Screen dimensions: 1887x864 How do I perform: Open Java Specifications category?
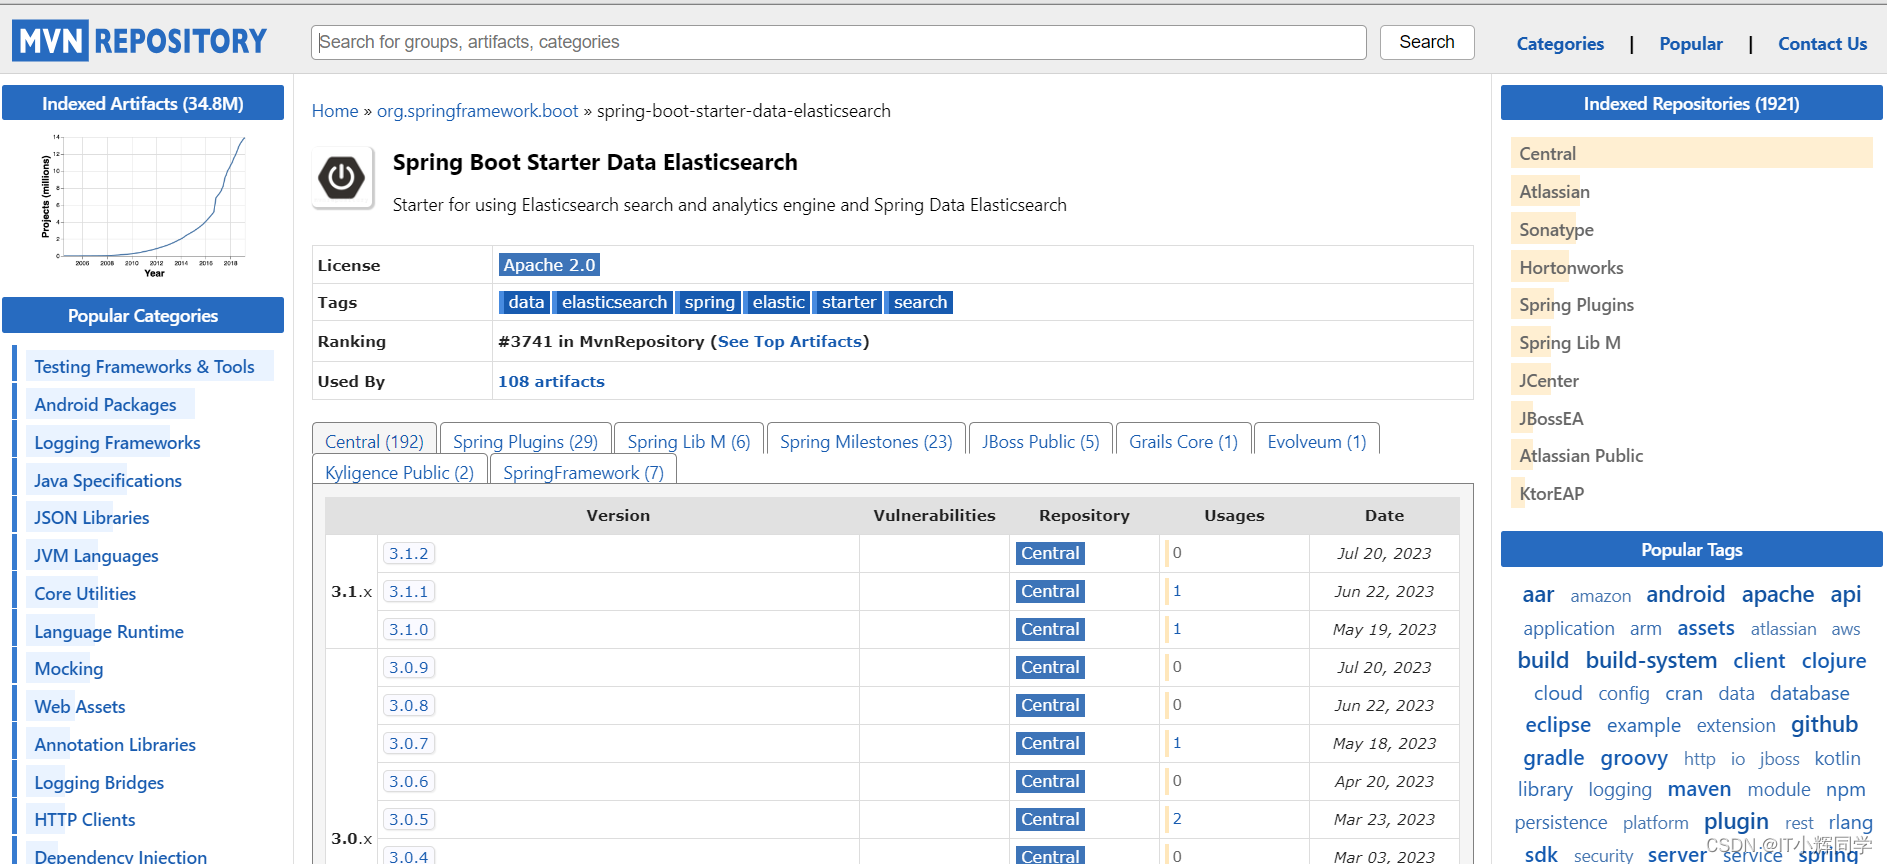coord(108,481)
